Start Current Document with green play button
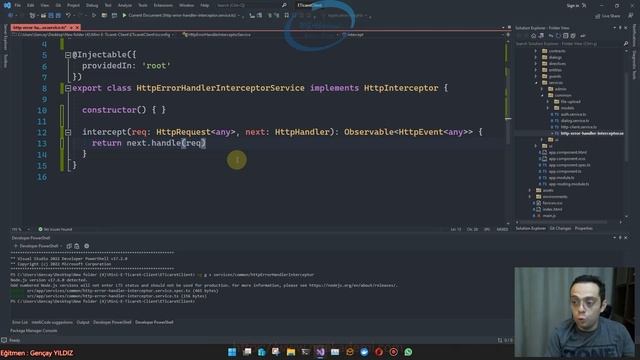 click(x=124, y=16)
